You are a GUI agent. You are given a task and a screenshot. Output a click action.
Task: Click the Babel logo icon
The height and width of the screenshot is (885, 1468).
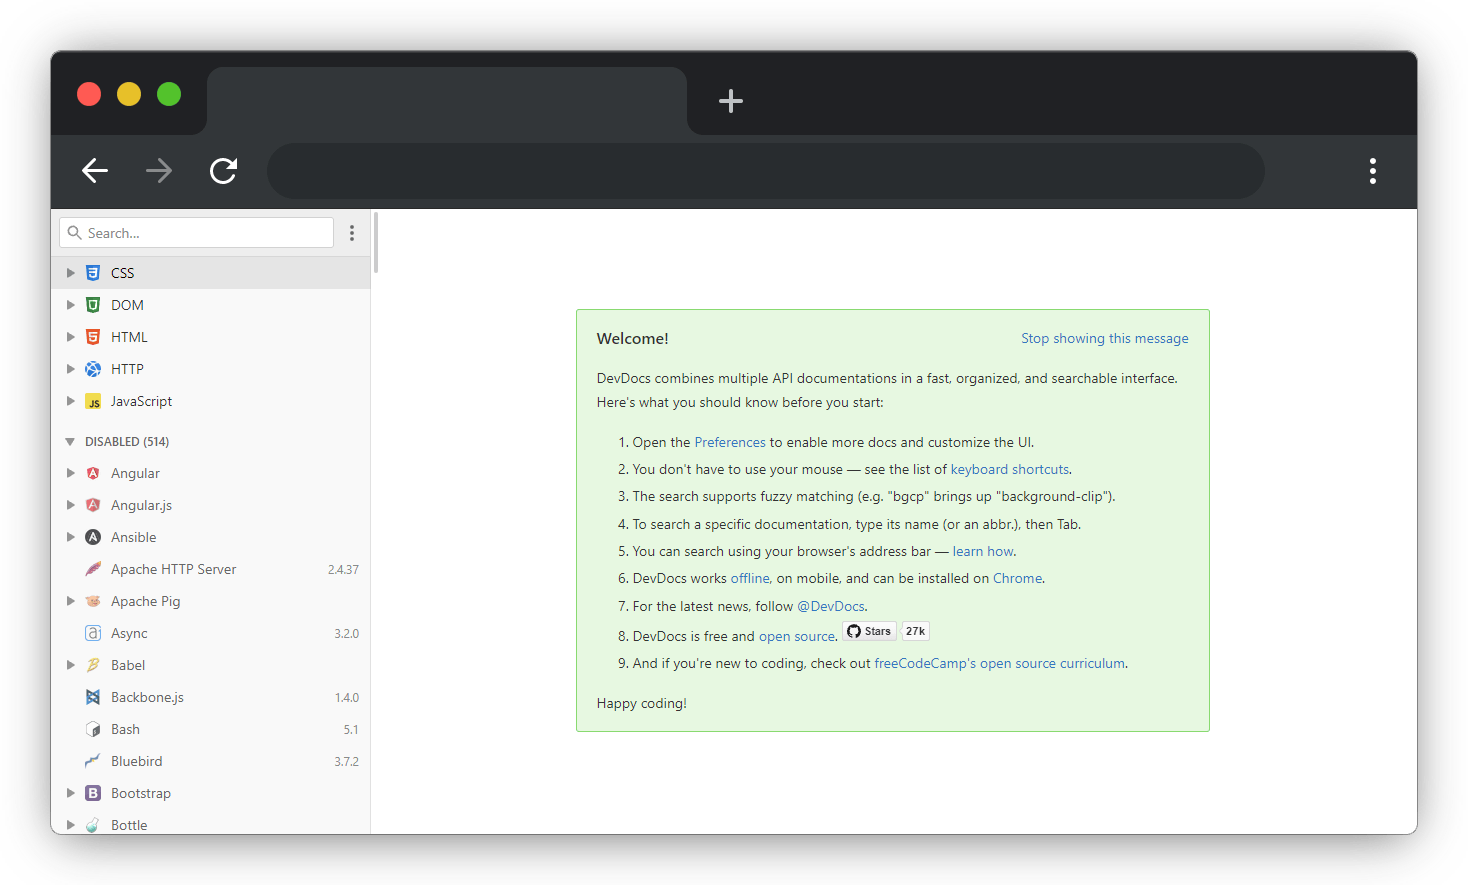tap(93, 665)
